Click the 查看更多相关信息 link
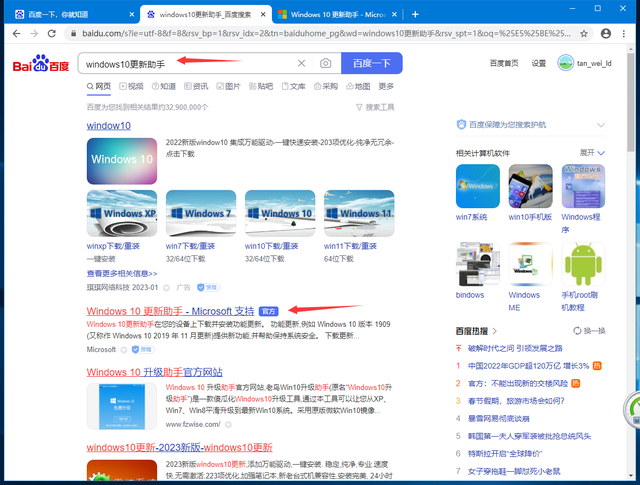 point(122,274)
